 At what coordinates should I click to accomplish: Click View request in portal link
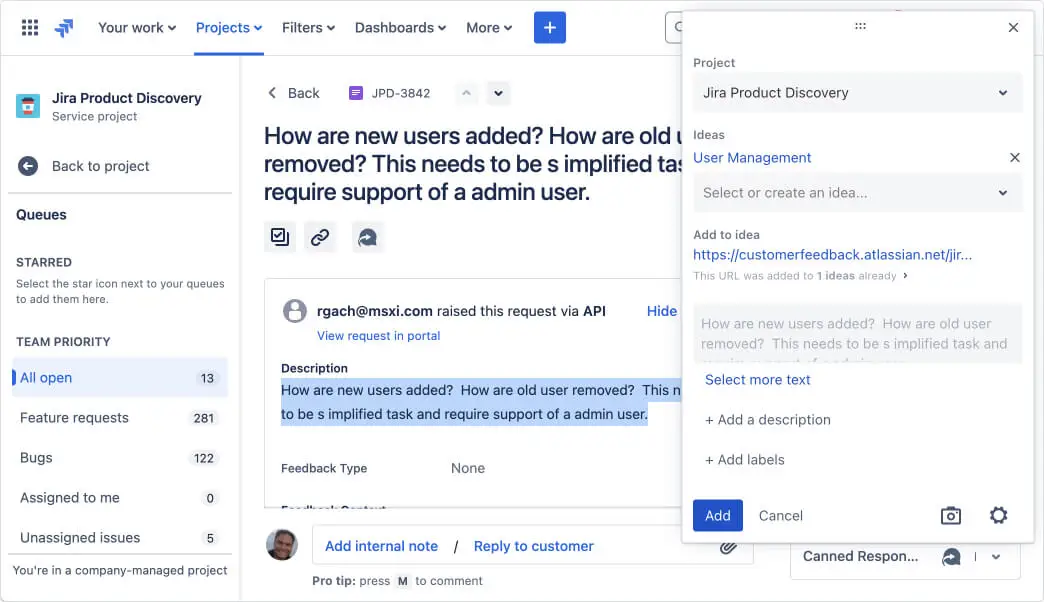coord(378,336)
